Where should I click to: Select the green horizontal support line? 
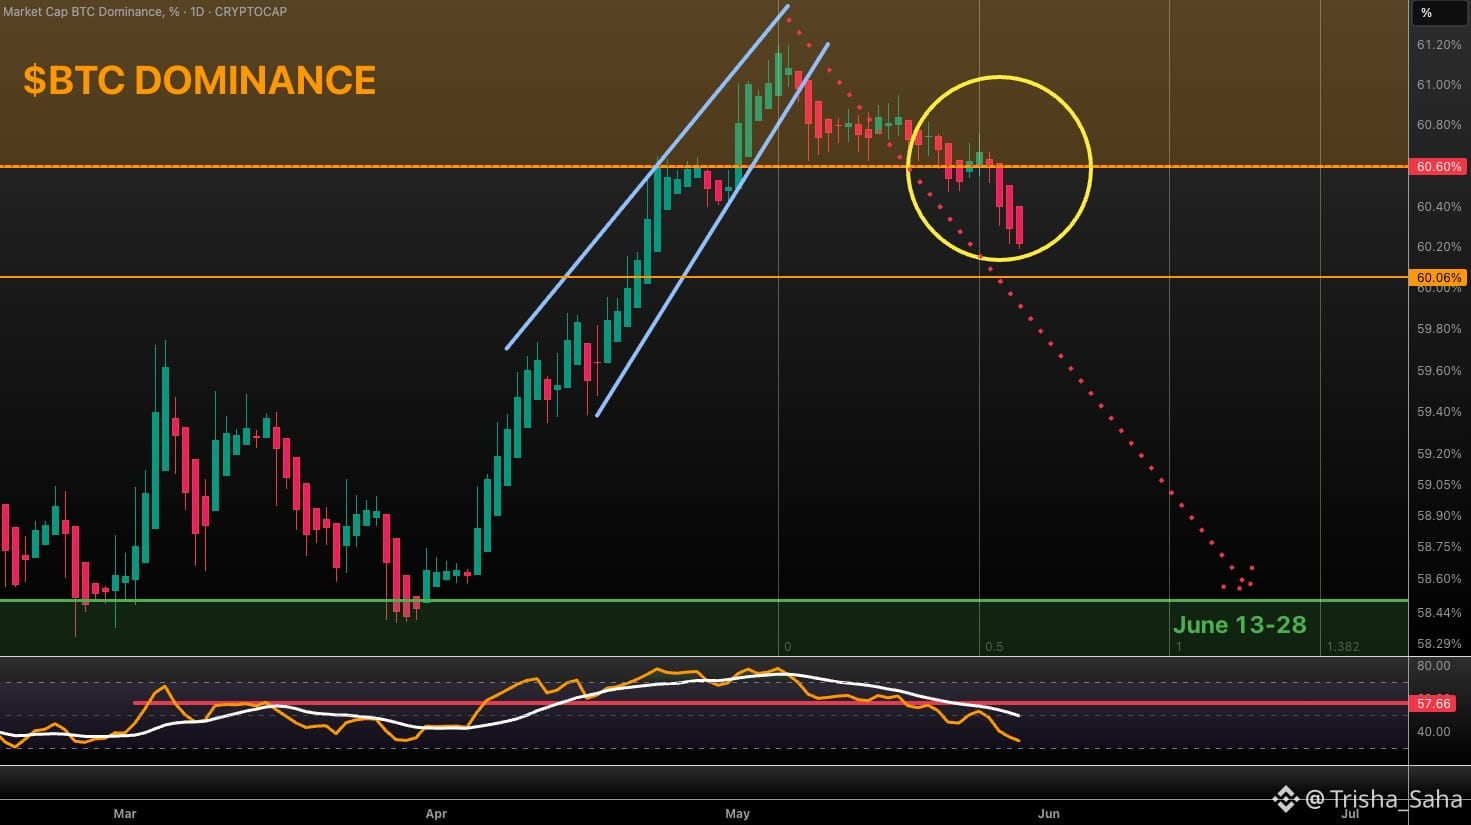(704, 601)
